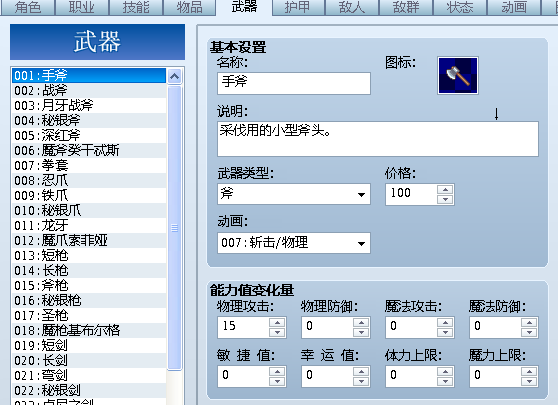Select weapon 008:忍爪

89,180
